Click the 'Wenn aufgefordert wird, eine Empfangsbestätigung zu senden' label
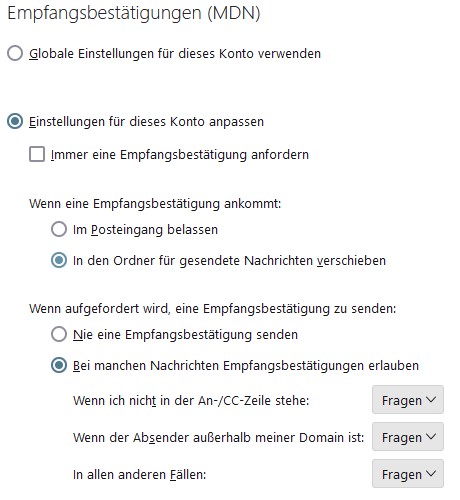The height and width of the screenshot is (500, 460). 212,308
